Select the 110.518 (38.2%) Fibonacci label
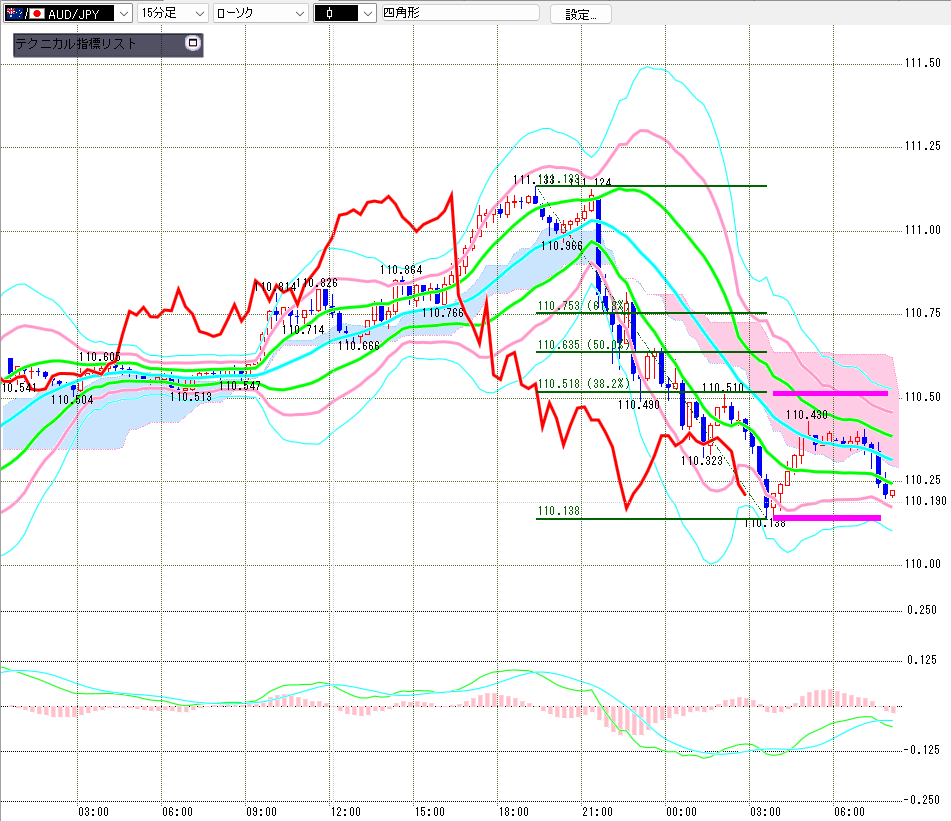 coord(583,384)
